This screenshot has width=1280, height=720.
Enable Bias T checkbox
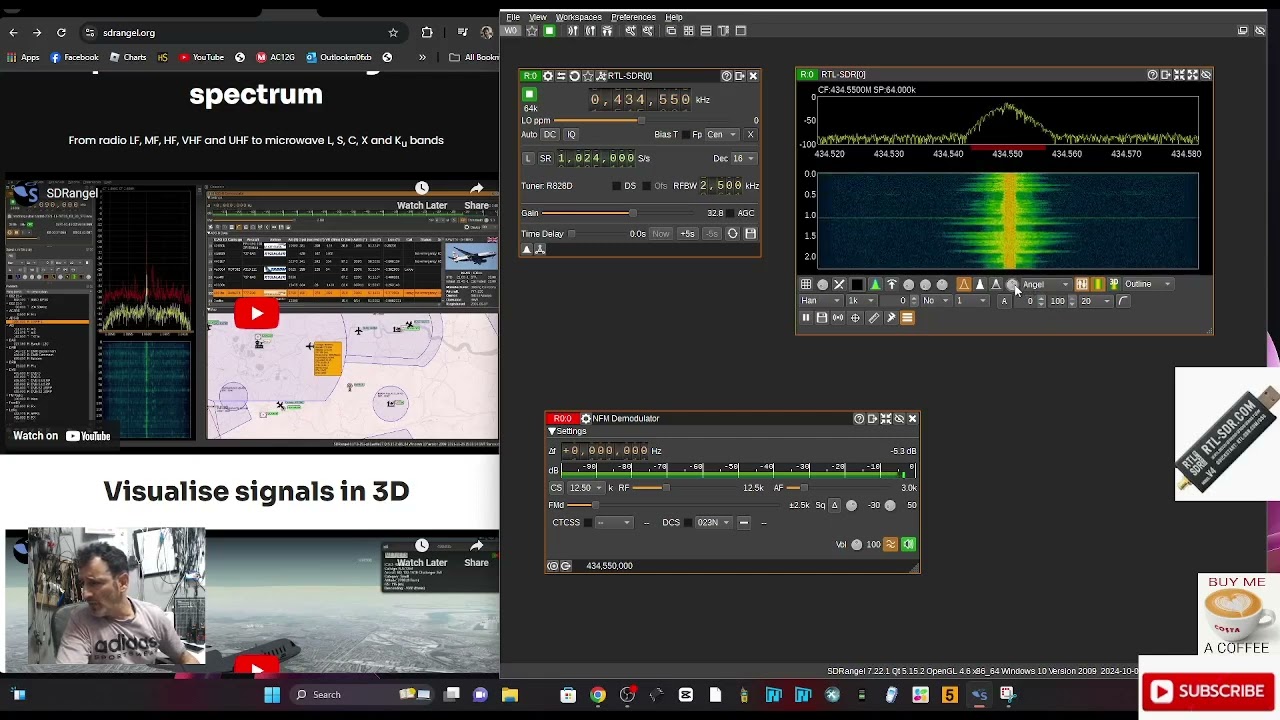point(686,135)
